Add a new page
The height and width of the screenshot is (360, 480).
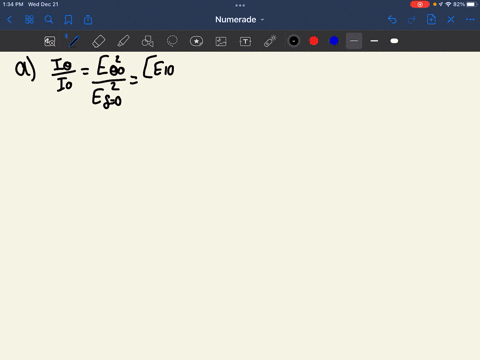click(x=431, y=20)
